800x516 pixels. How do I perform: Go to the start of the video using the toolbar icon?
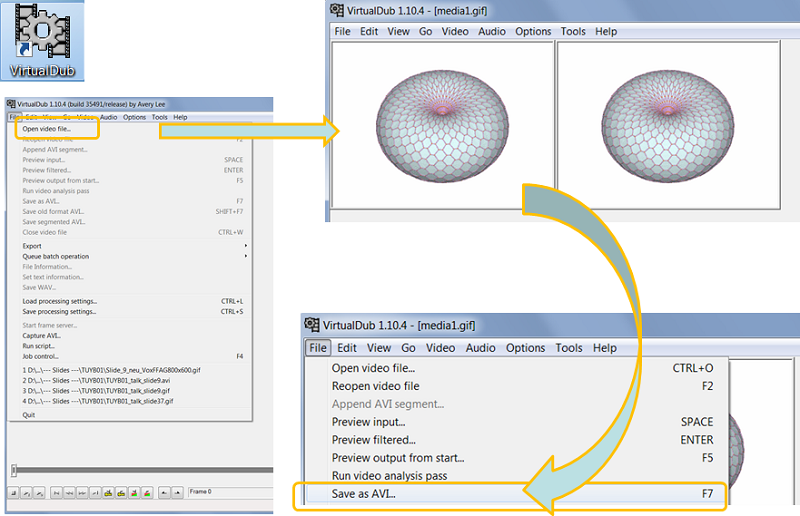pos(56,493)
